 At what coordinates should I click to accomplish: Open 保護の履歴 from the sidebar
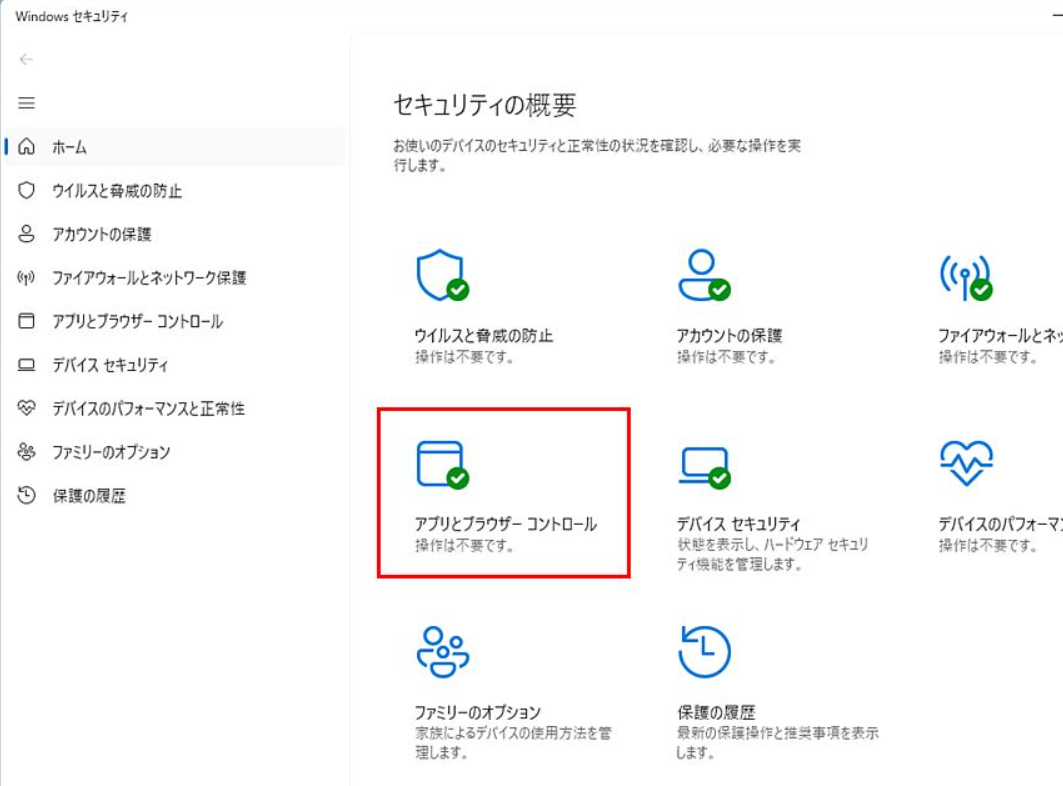(89, 496)
